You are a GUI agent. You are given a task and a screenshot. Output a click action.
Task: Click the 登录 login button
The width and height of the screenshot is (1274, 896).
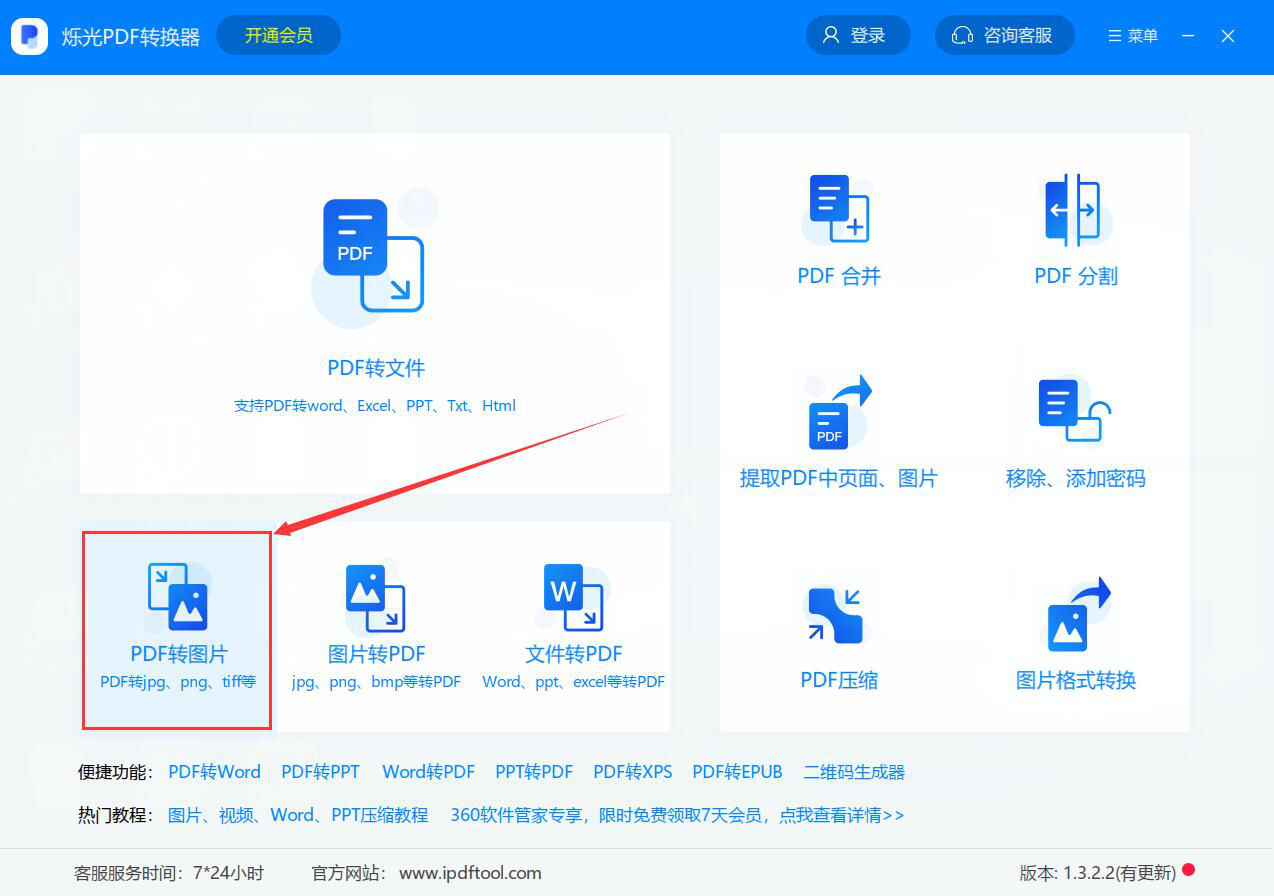tap(858, 35)
